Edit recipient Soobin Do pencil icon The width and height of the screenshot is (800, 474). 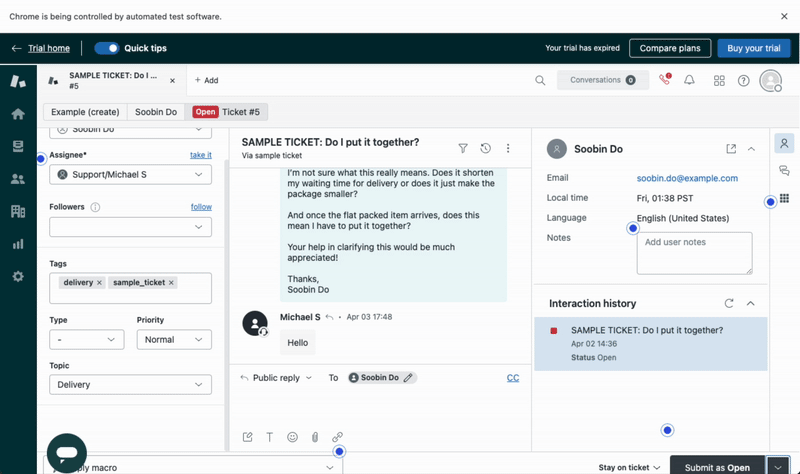pos(408,378)
